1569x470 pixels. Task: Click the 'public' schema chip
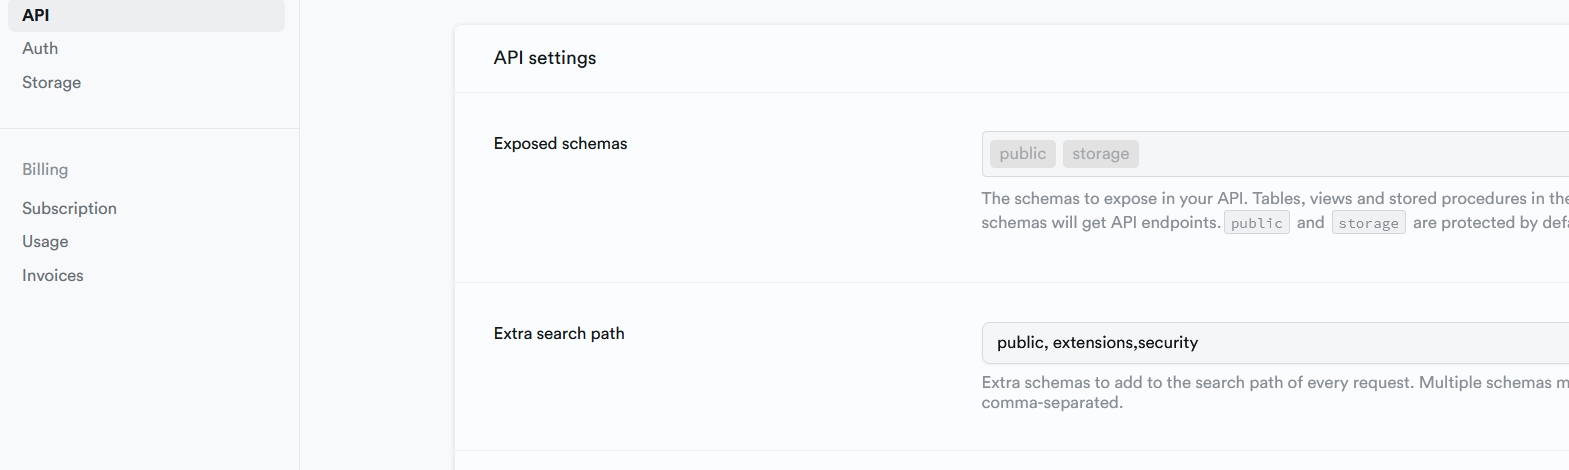tap(1022, 154)
